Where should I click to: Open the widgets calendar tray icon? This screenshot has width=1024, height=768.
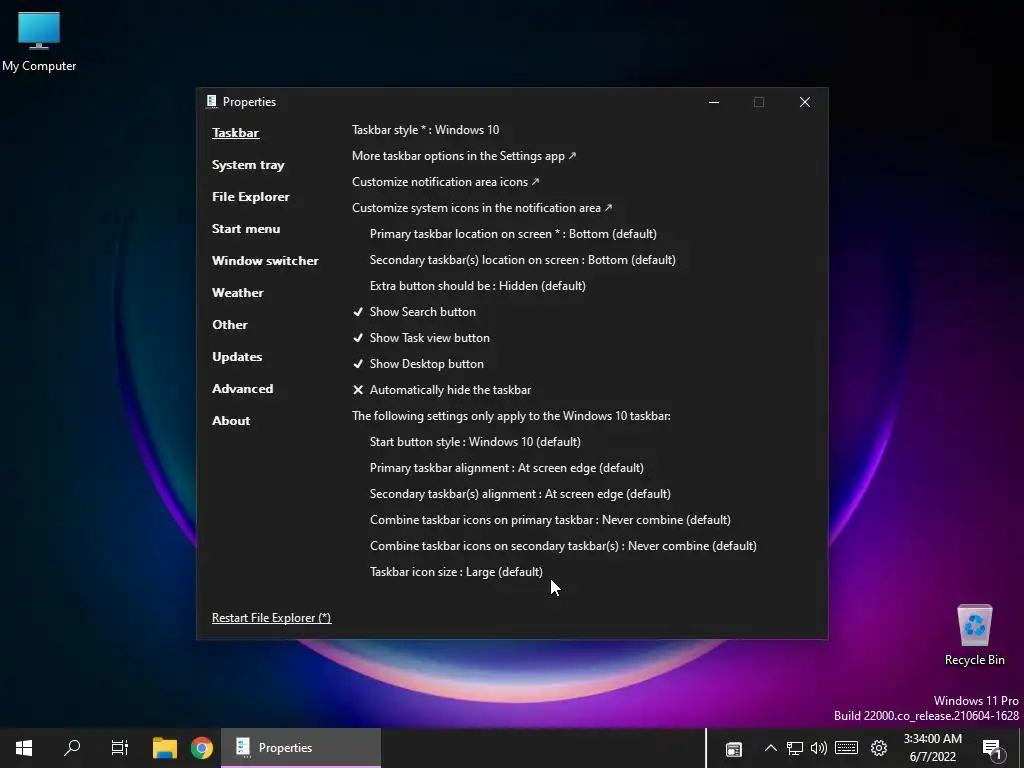pos(734,748)
